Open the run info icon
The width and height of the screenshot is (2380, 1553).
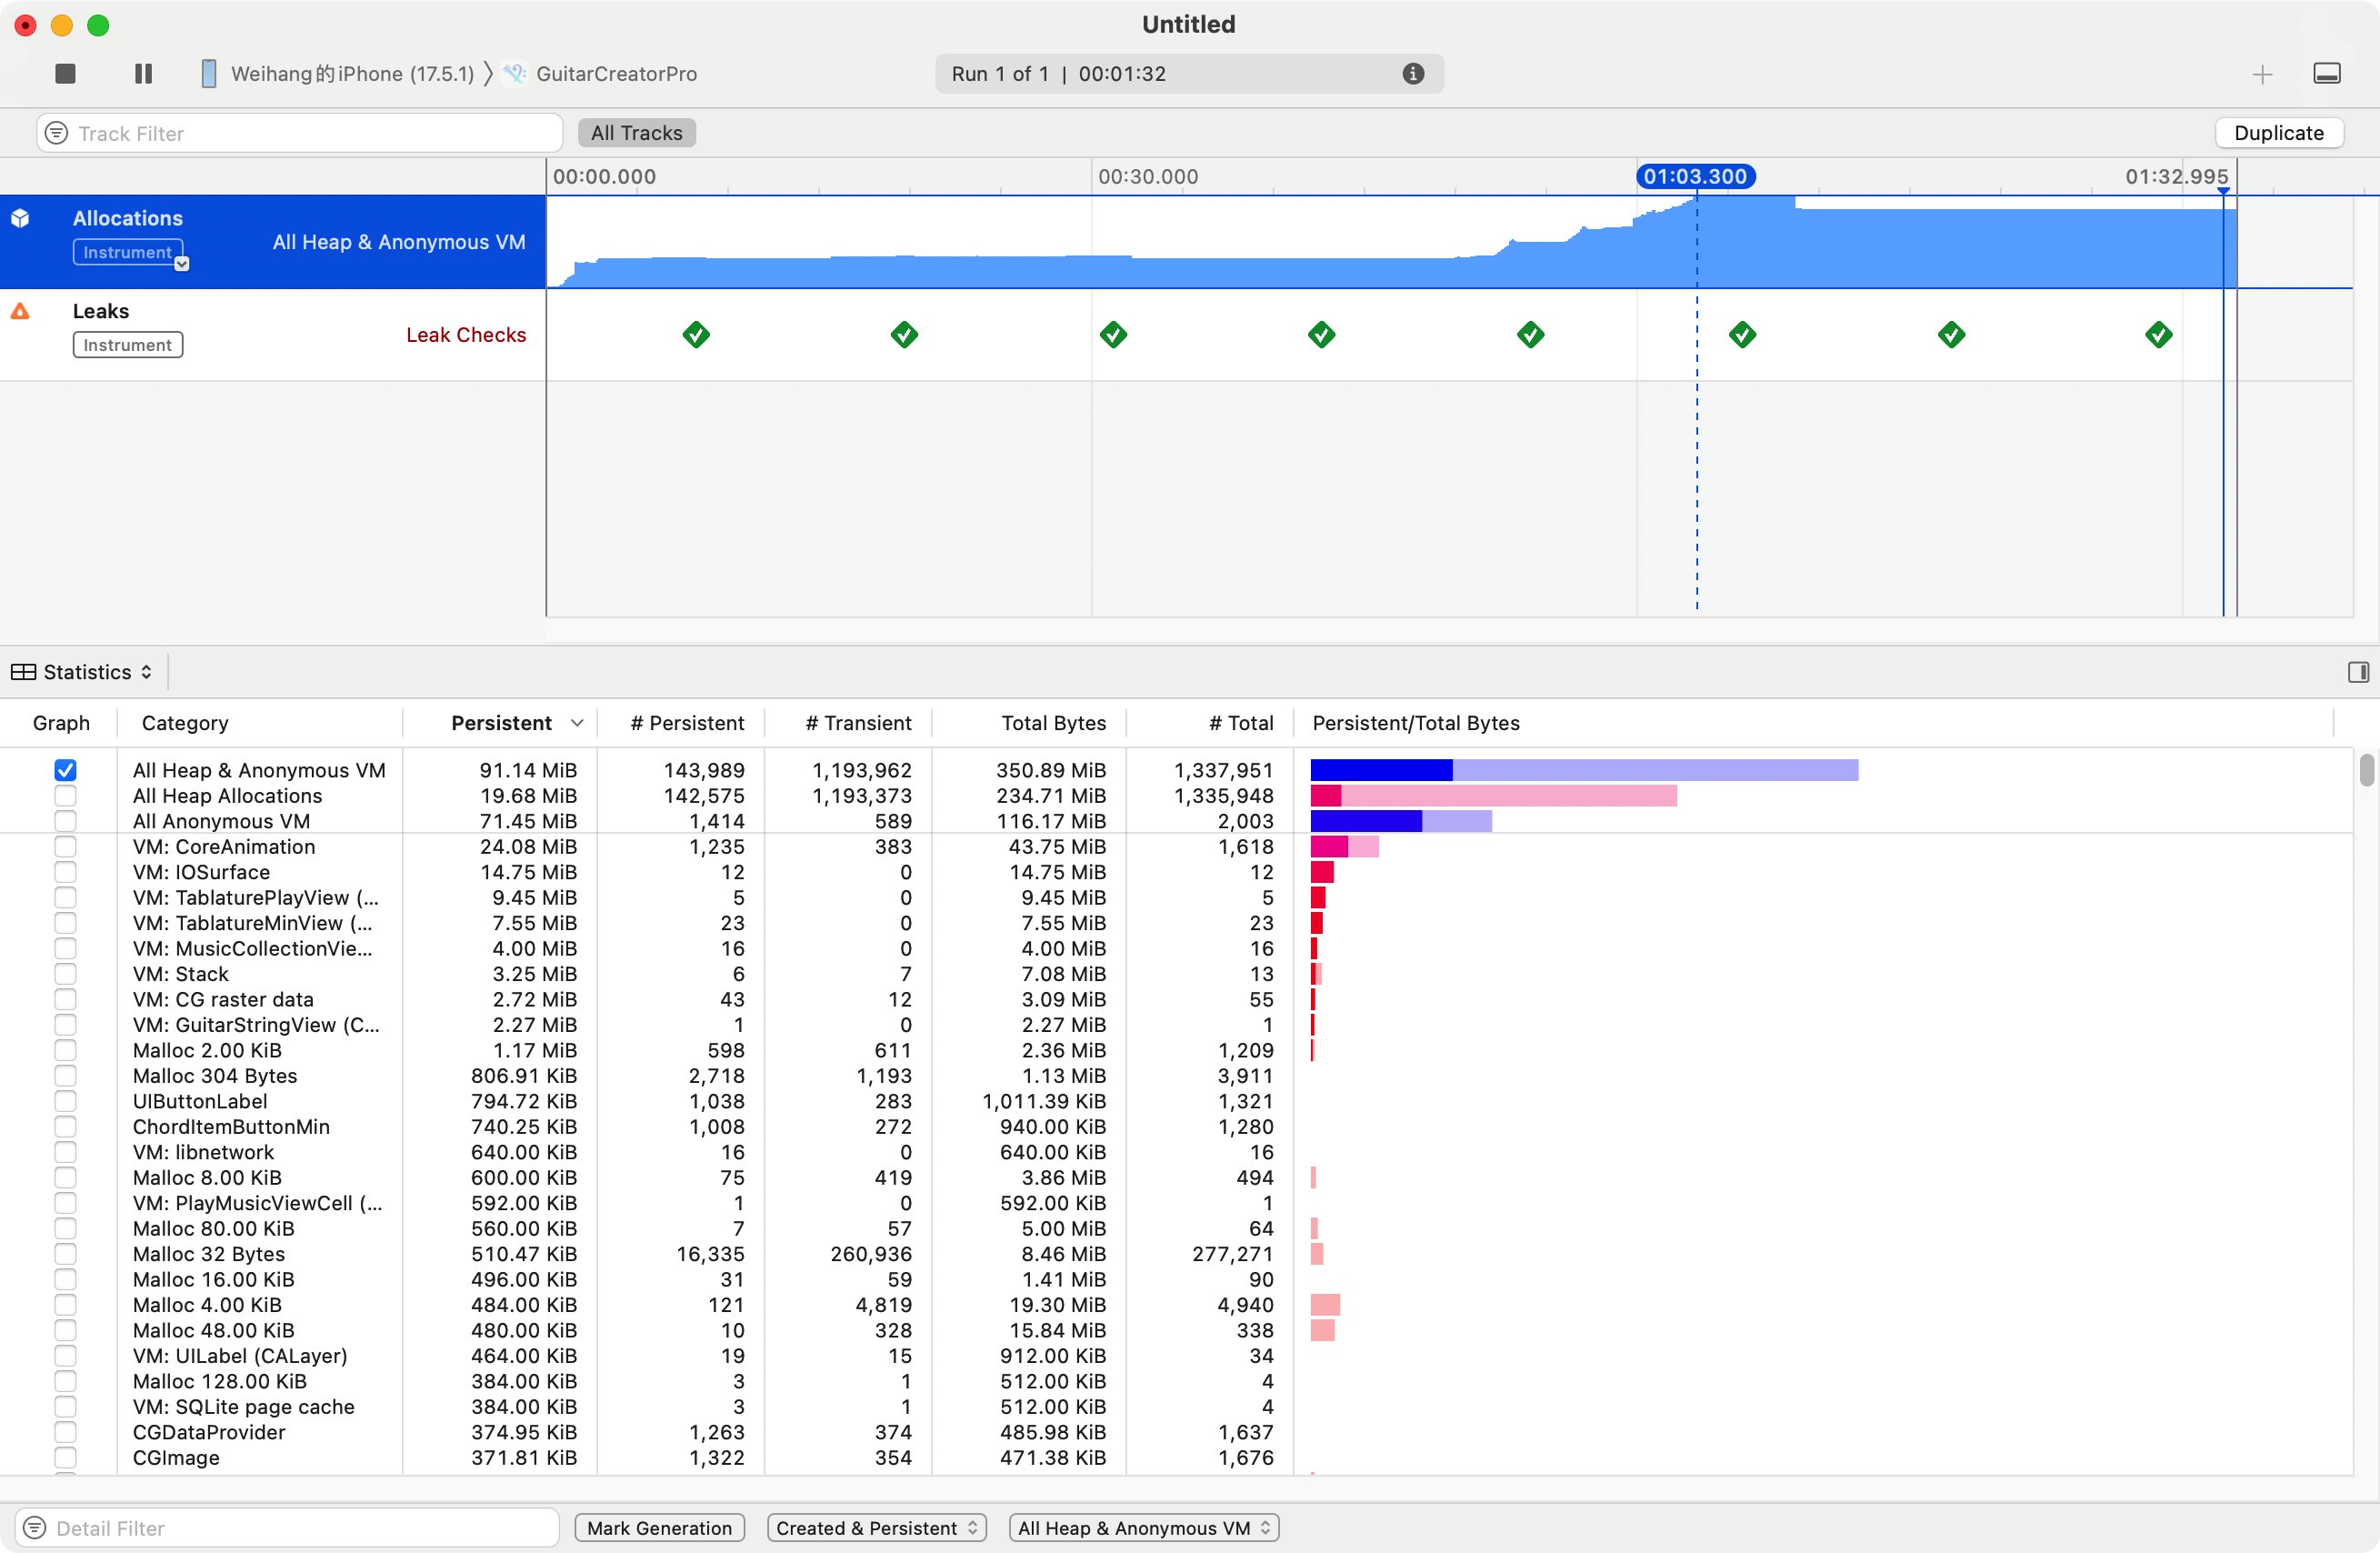[1412, 73]
